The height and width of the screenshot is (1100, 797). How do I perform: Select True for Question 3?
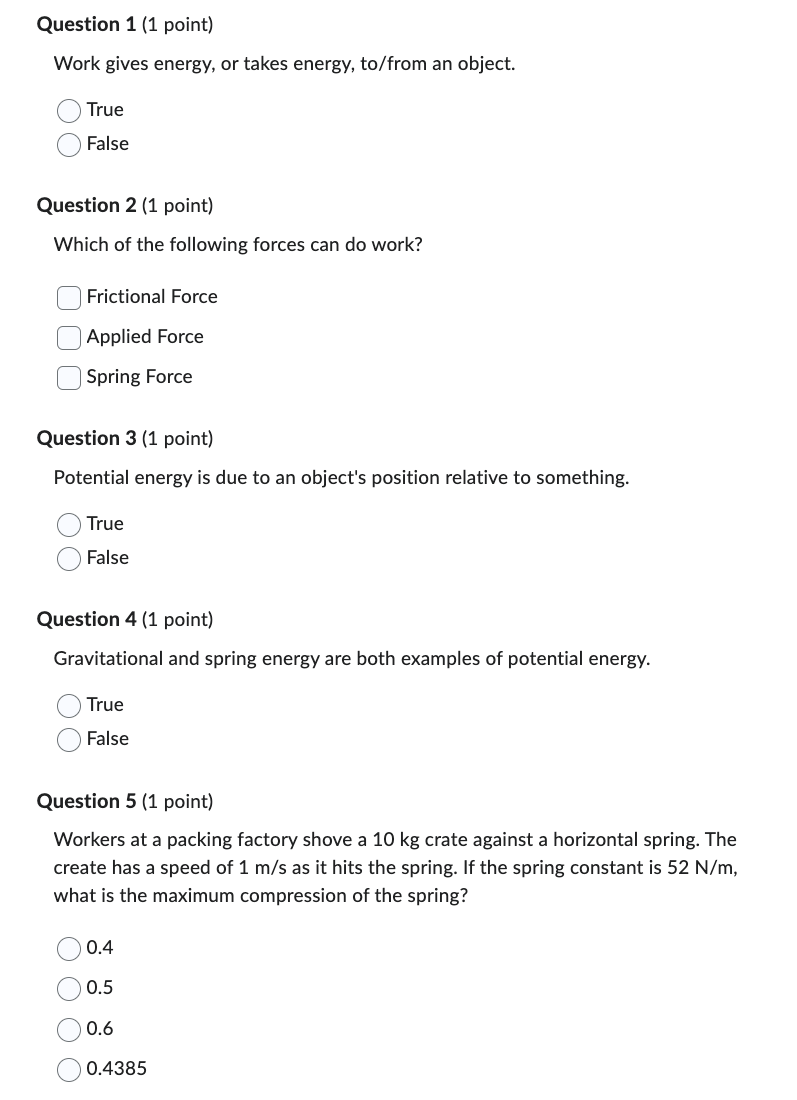(x=68, y=524)
